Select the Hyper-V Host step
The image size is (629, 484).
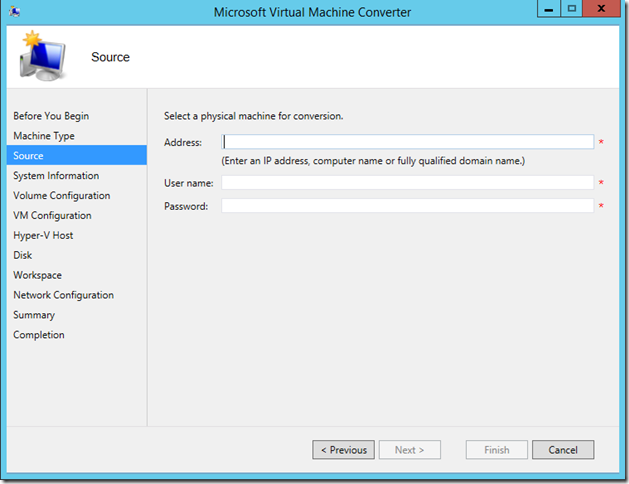point(43,235)
